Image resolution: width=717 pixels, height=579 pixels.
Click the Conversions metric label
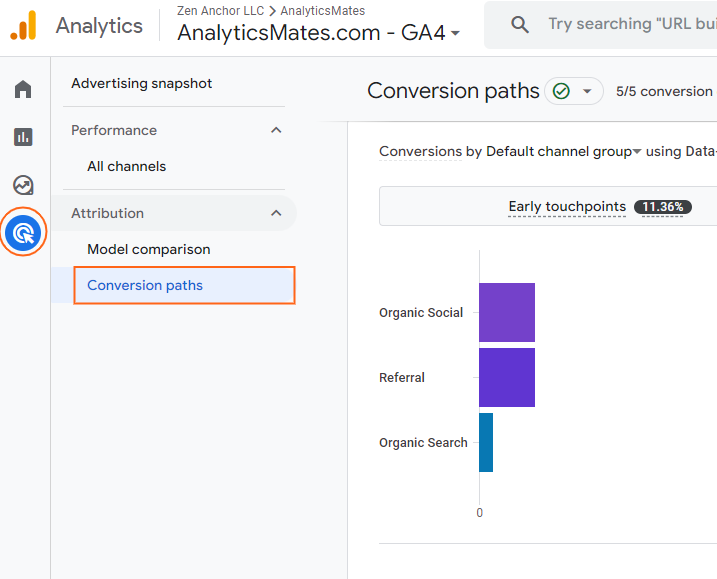420,151
